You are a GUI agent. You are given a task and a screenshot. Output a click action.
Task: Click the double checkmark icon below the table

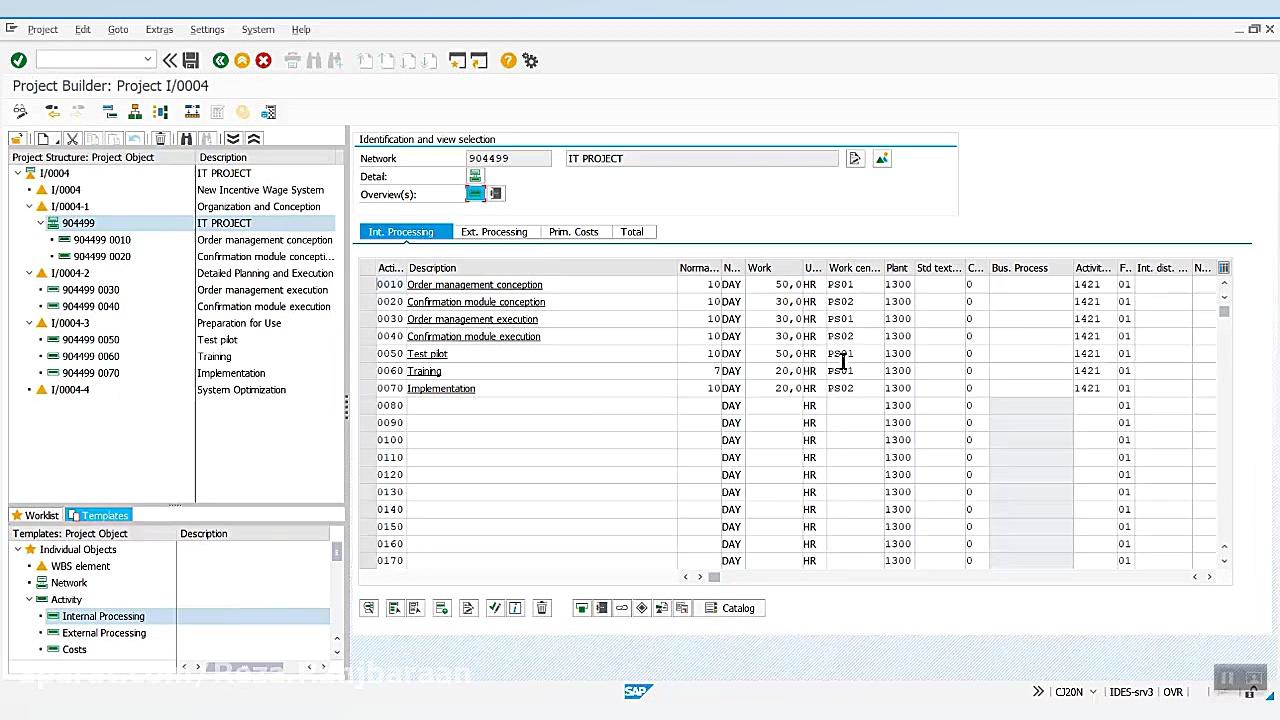pos(494,608)
